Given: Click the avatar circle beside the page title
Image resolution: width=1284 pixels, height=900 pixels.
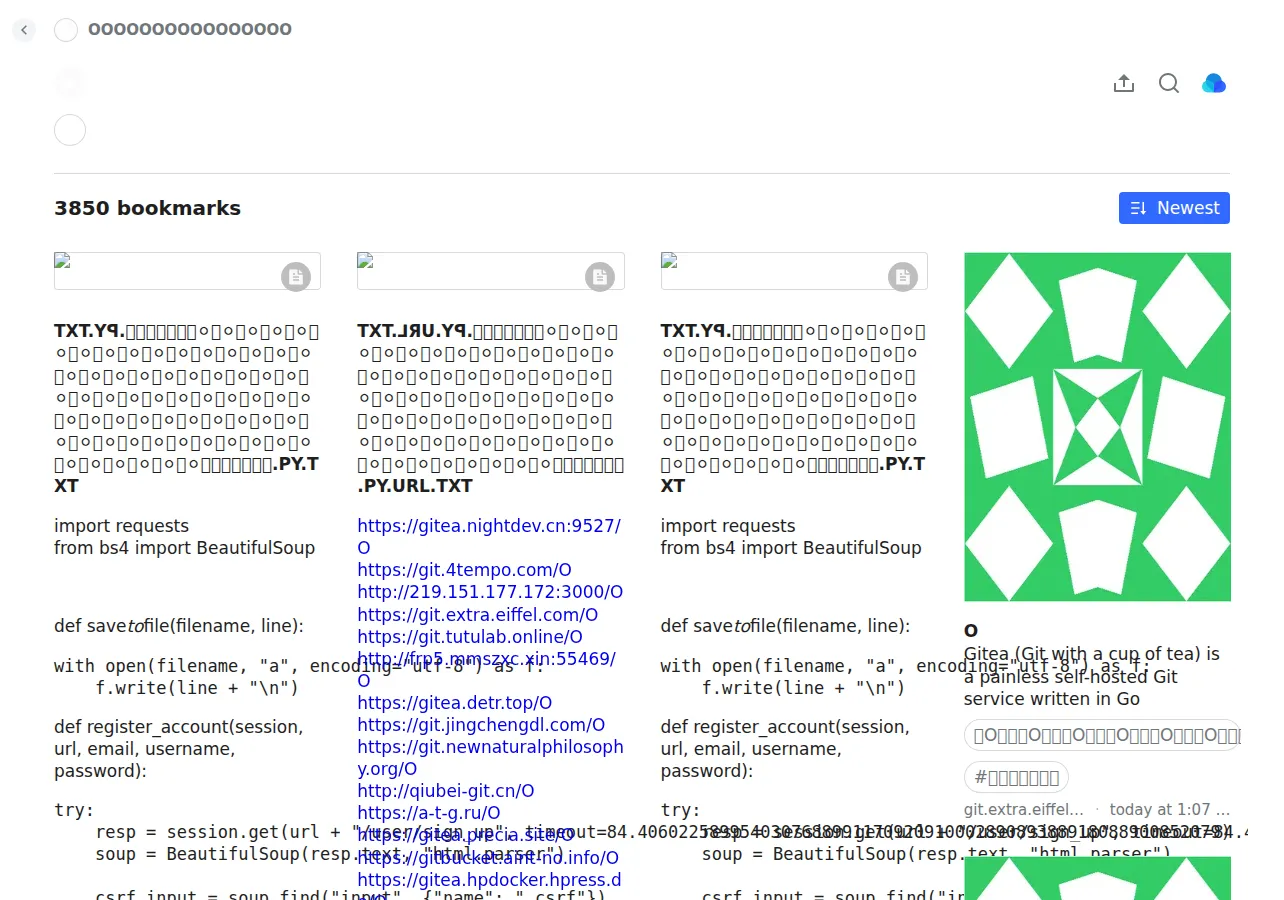Looking at the screenshot, I should pos(66,30).
